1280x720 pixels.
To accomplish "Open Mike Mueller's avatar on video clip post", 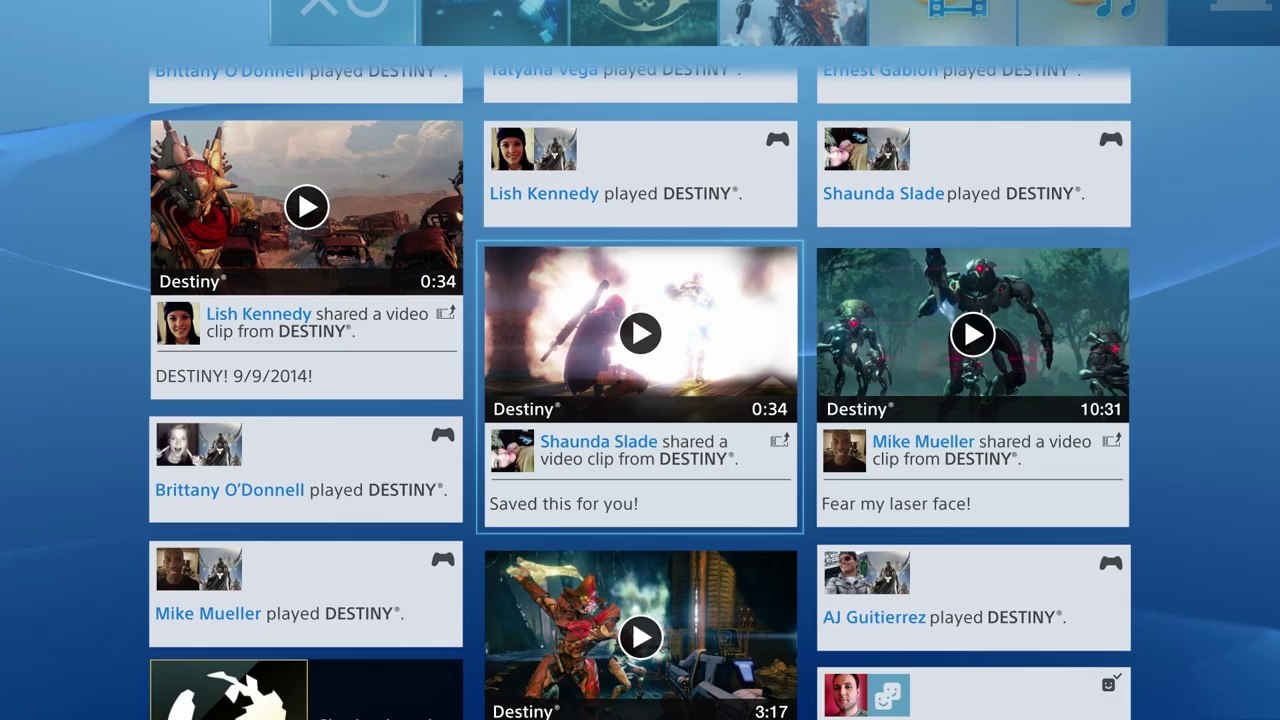I will pos(844,451).
